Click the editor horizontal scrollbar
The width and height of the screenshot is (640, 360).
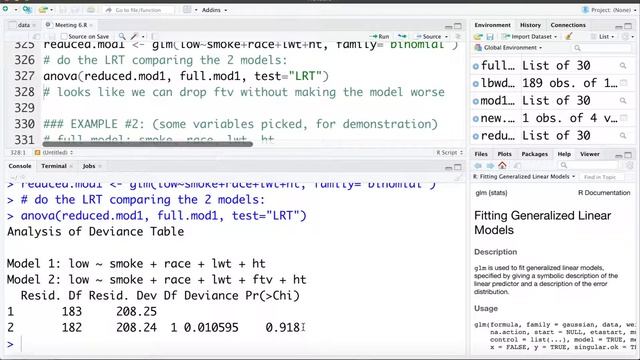click(x=147, y=144)
